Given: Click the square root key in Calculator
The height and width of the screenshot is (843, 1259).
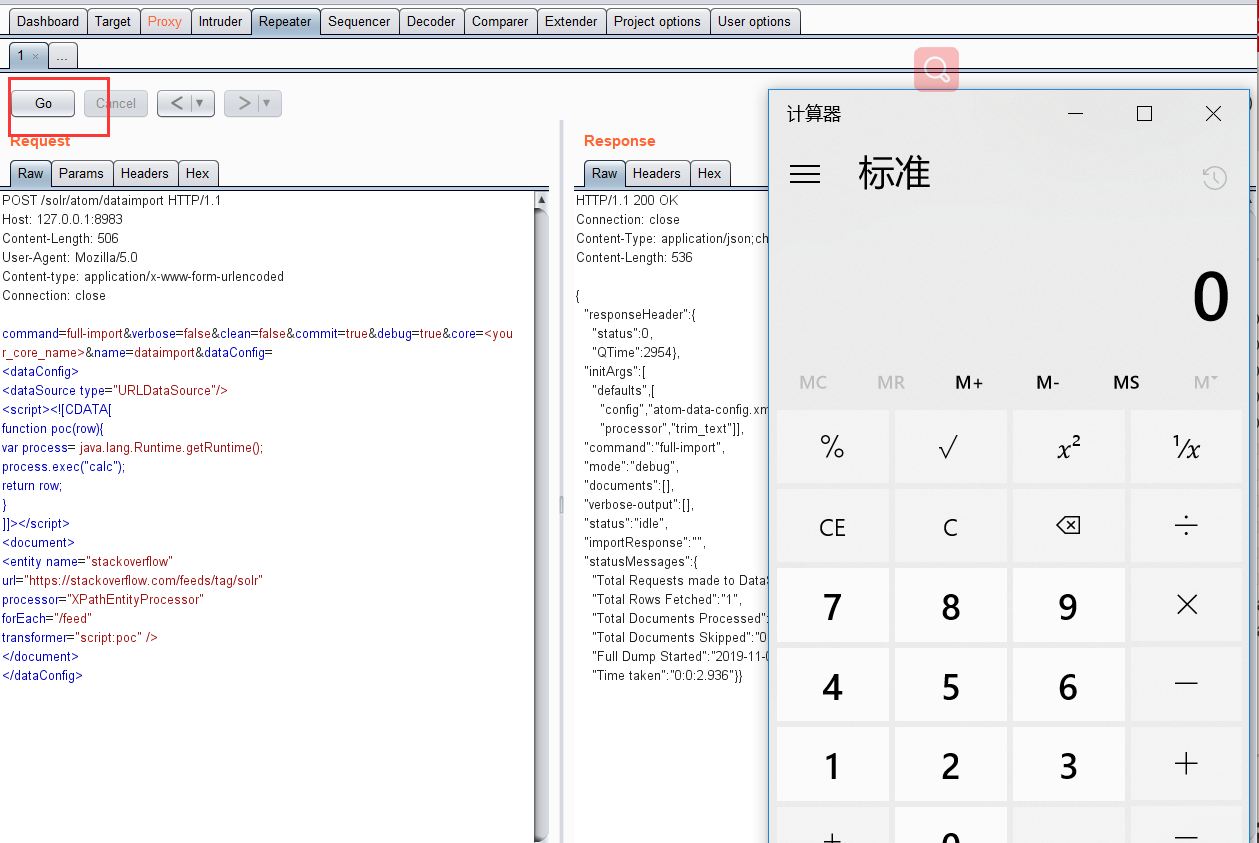Looking at the screenshot, I should tap(950, 447).
